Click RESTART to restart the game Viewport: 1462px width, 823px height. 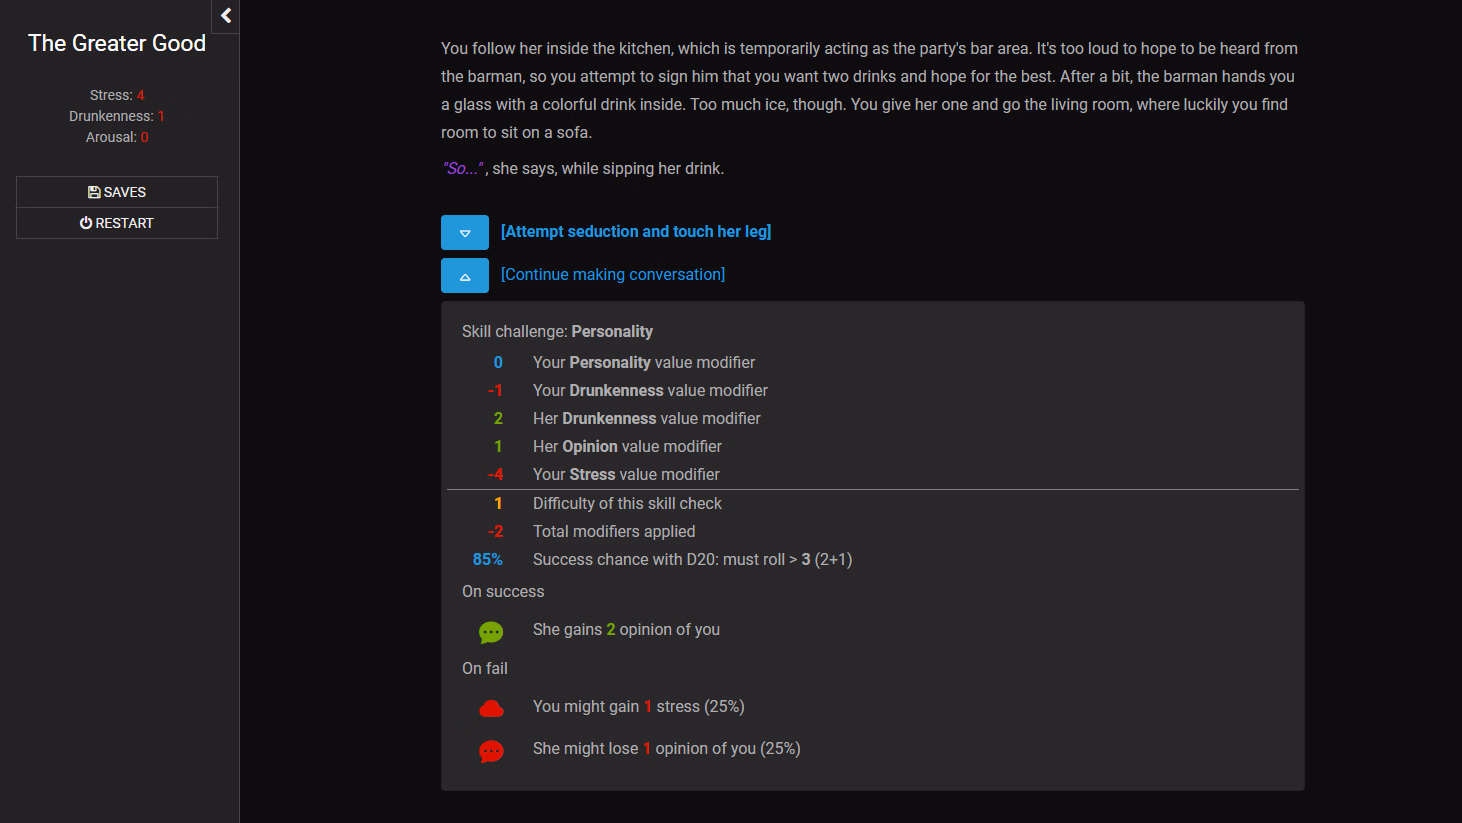tap(116, 222)
